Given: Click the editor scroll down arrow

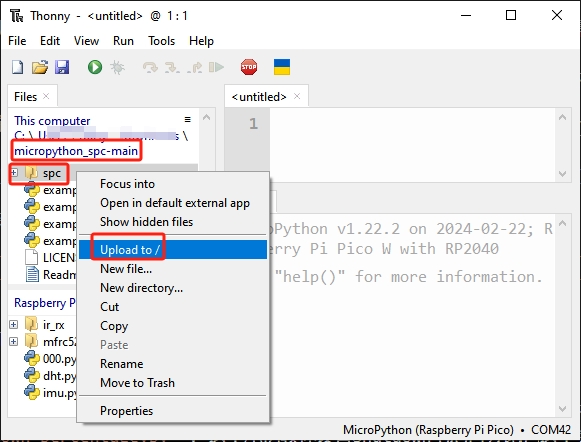Looking at the screenshot, I should click(562, 174).
